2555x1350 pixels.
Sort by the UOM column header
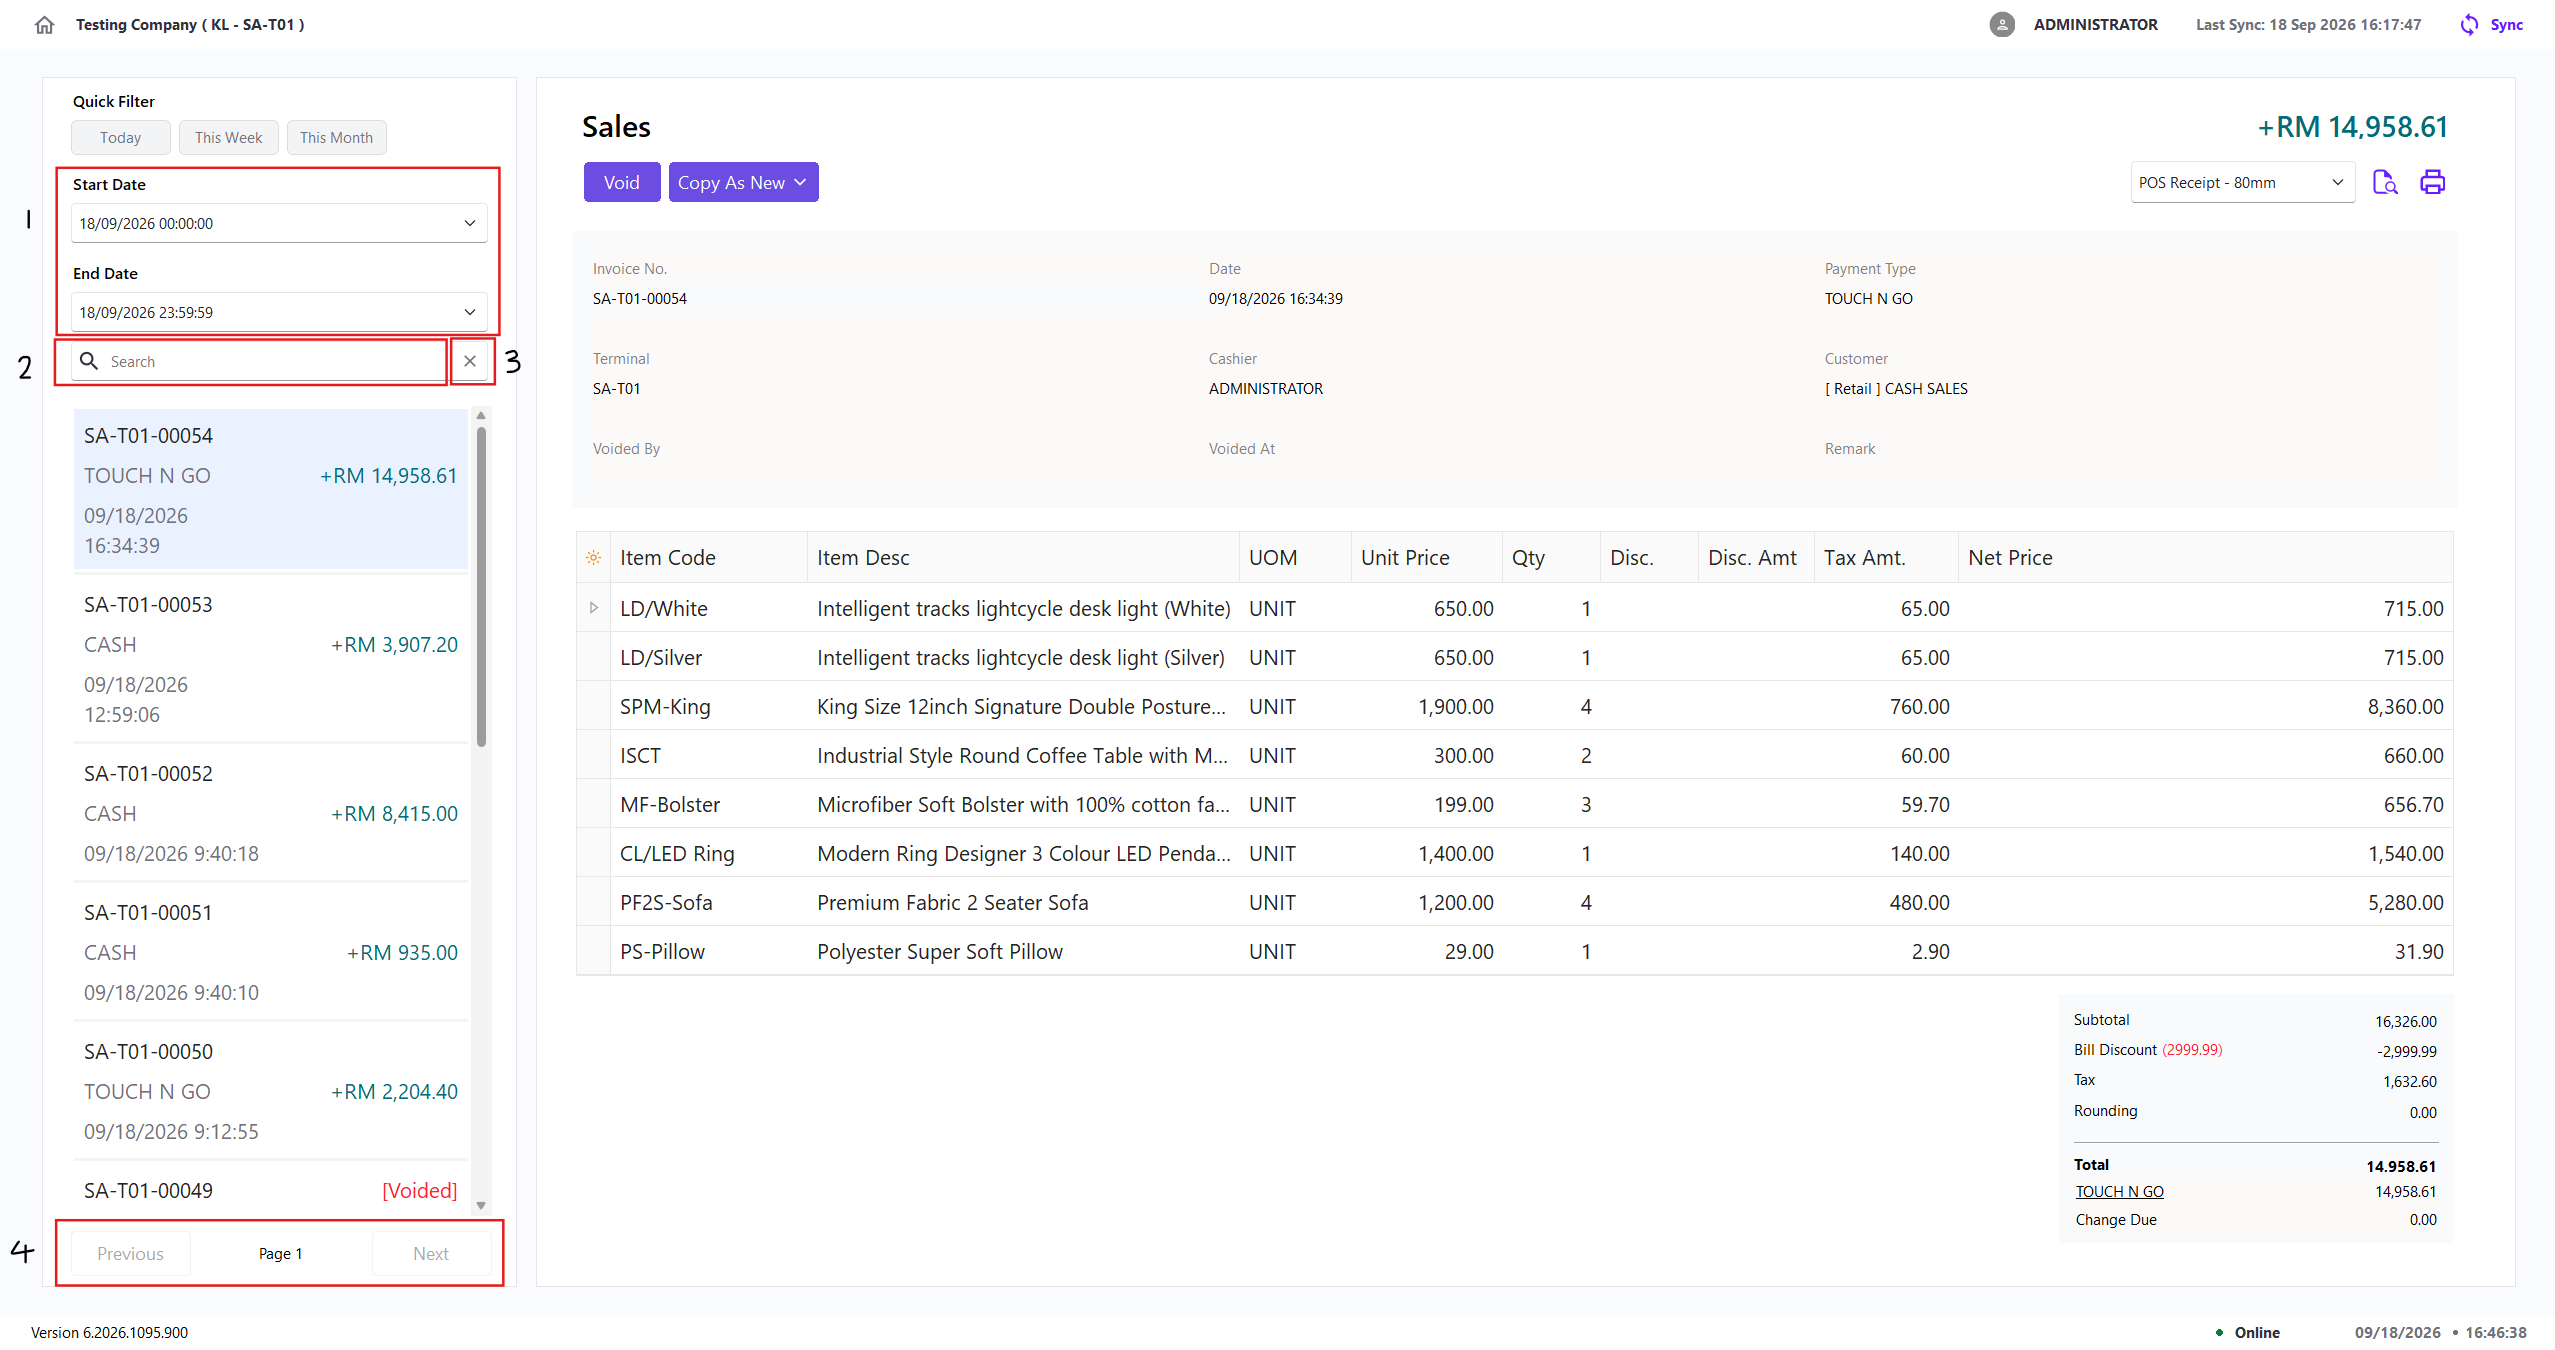tap(1295, 558)
